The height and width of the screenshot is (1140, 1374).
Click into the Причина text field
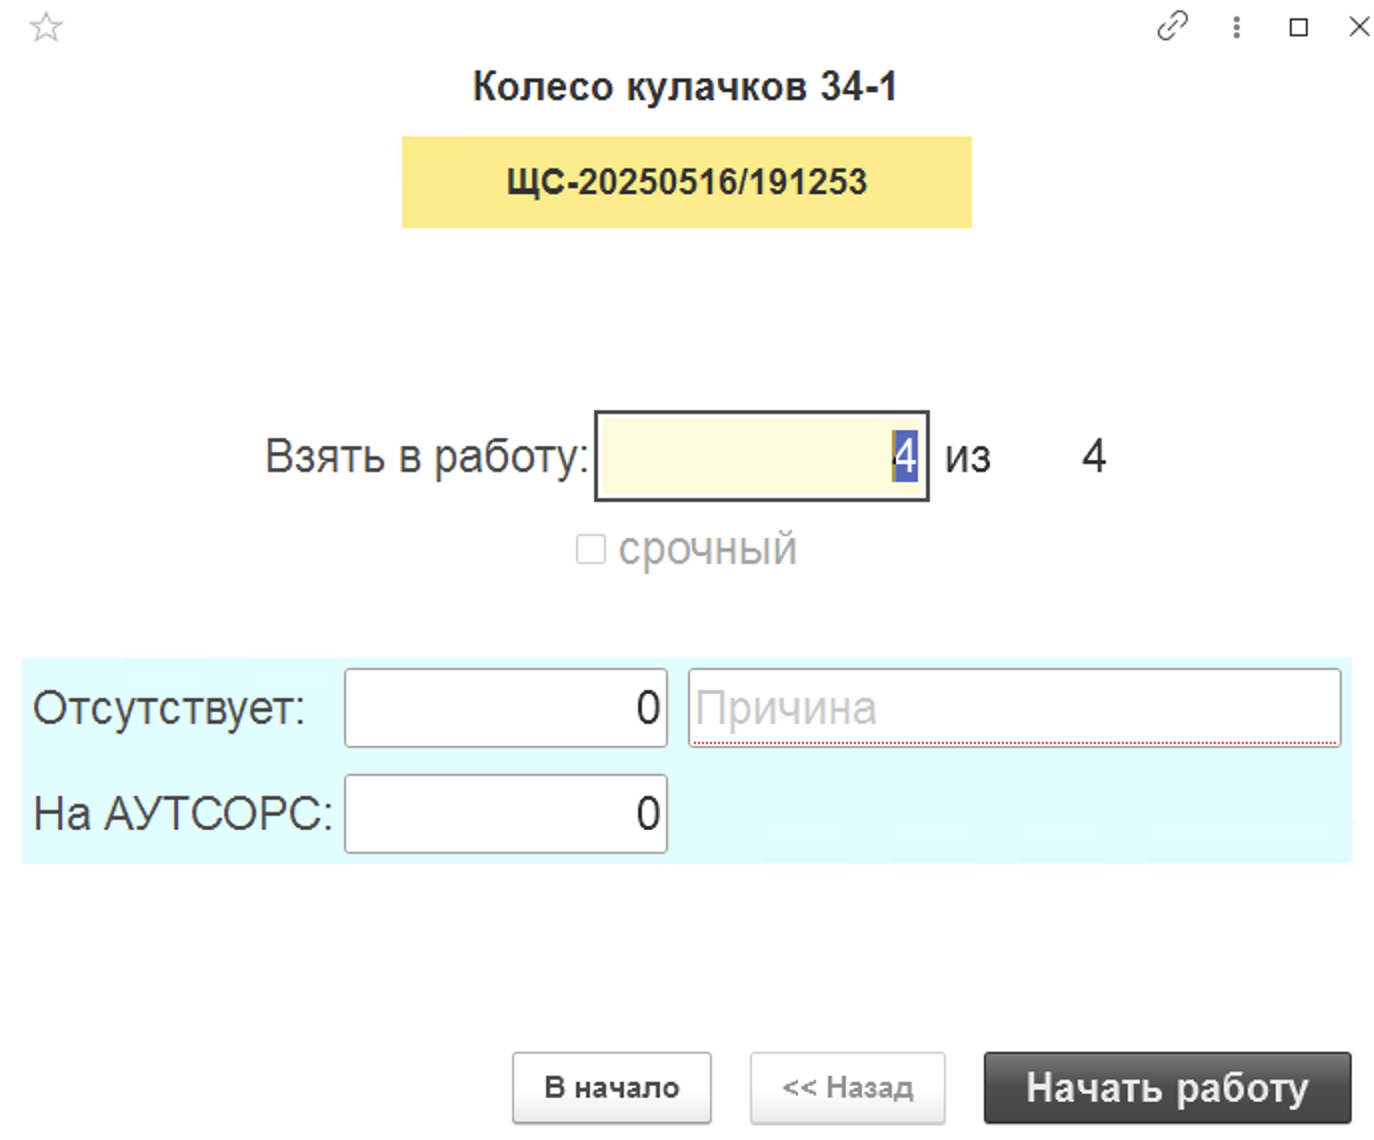point(1013,708)
